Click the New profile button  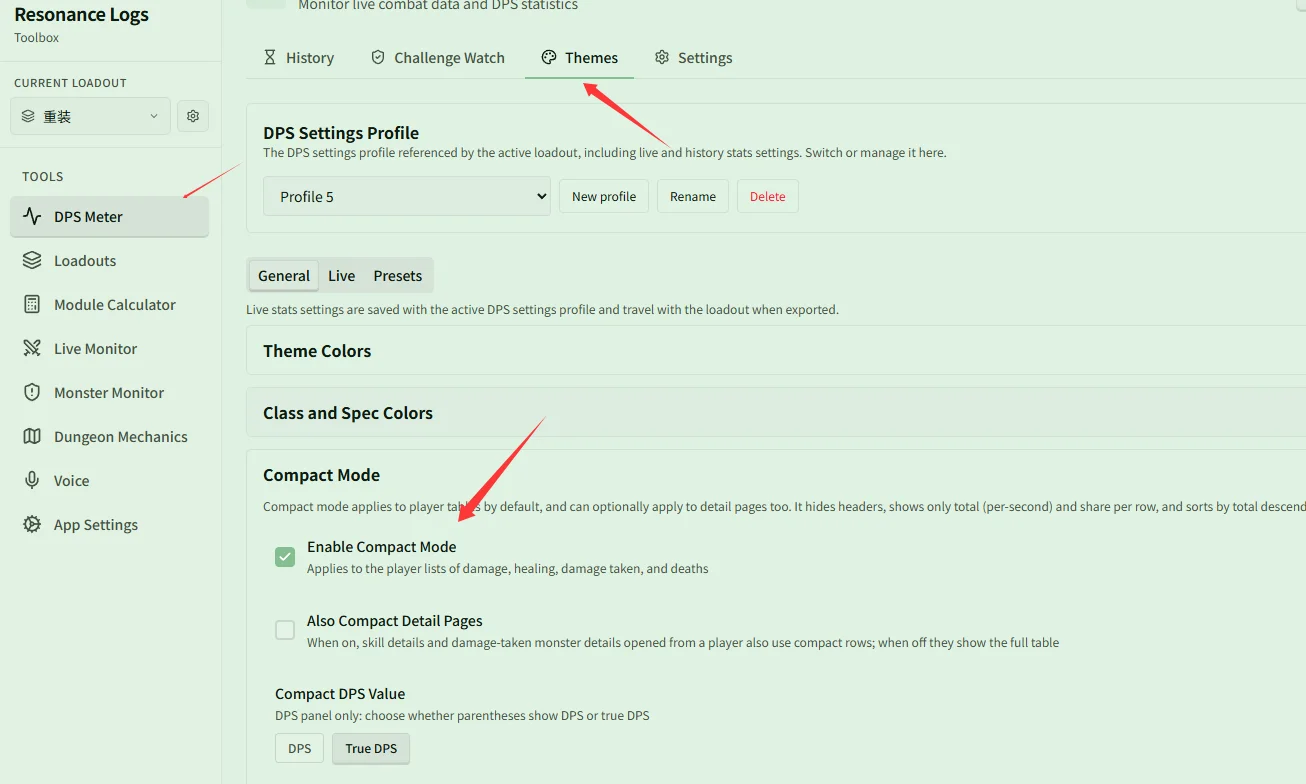point(604,196)
